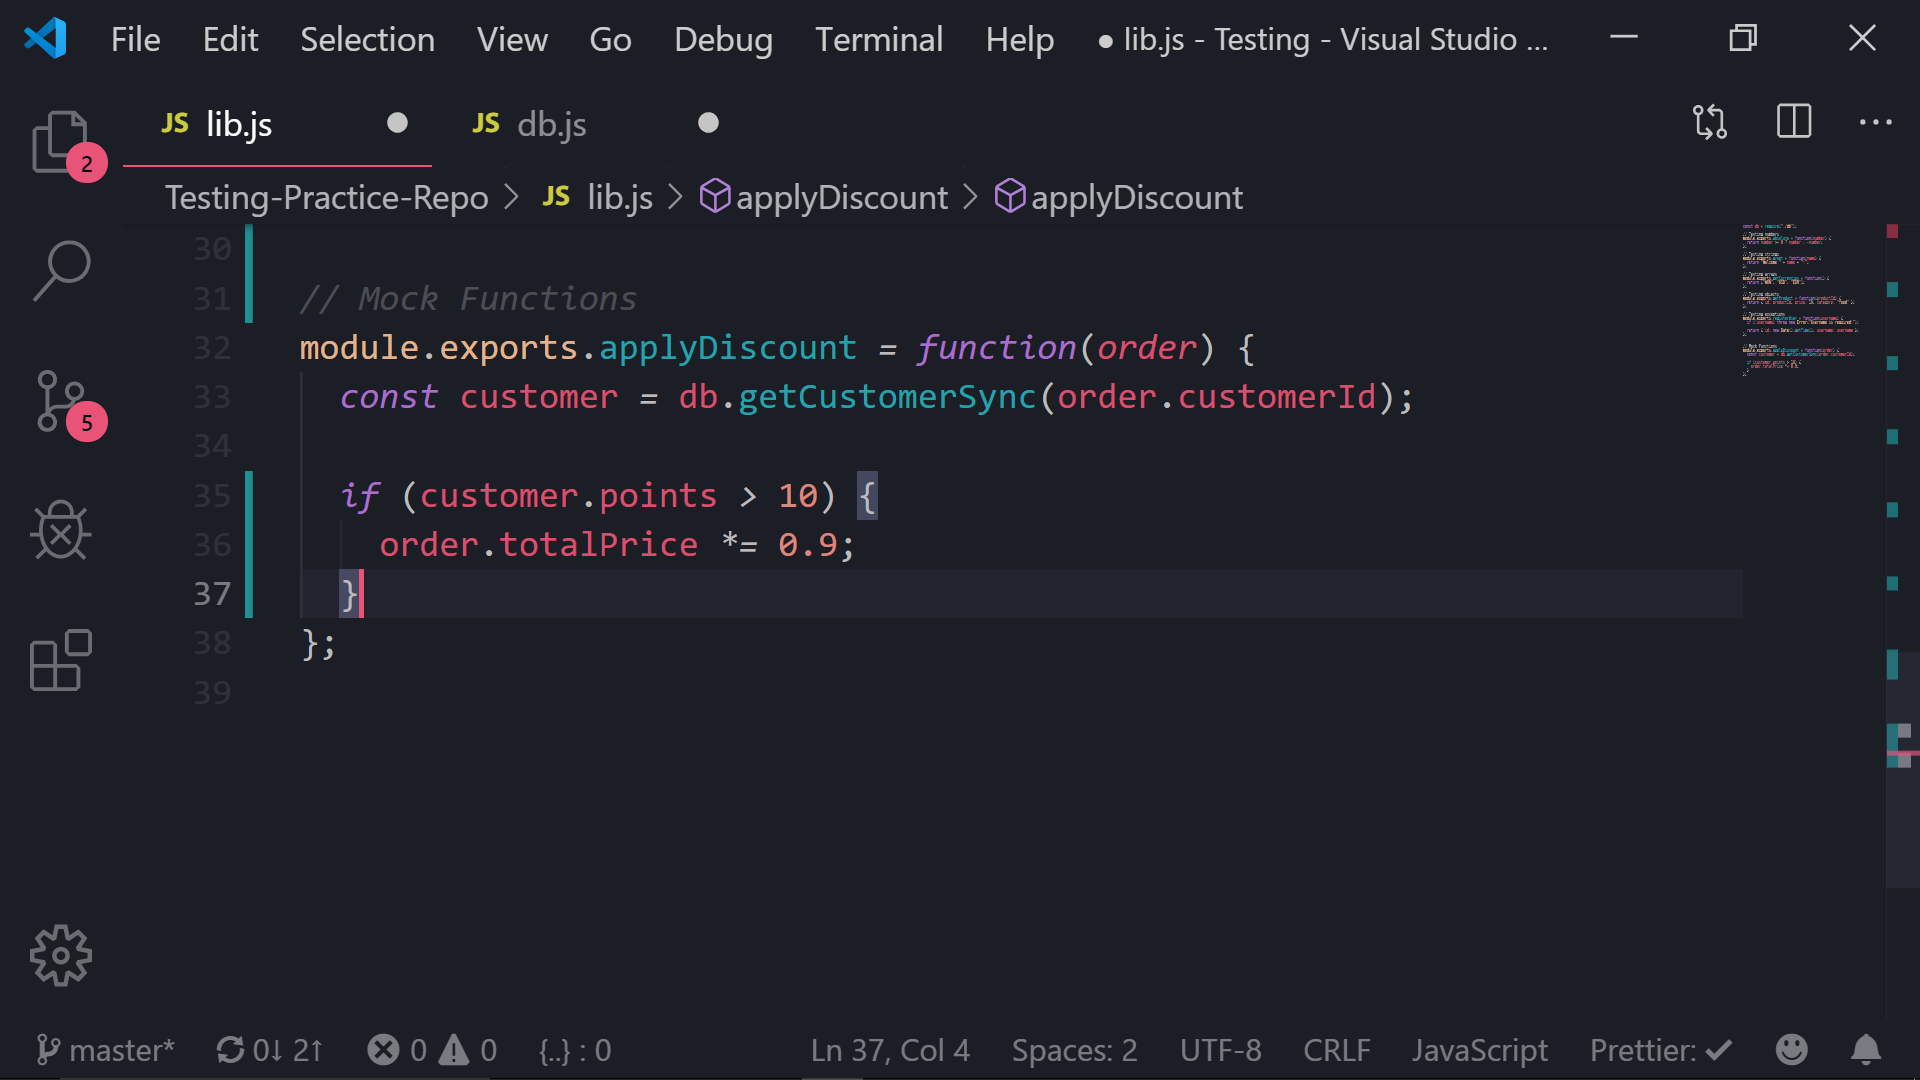This screenshot has width=1920, height=1080.
Task: Open Settings via the gear icon
Action: click(60, 955)
